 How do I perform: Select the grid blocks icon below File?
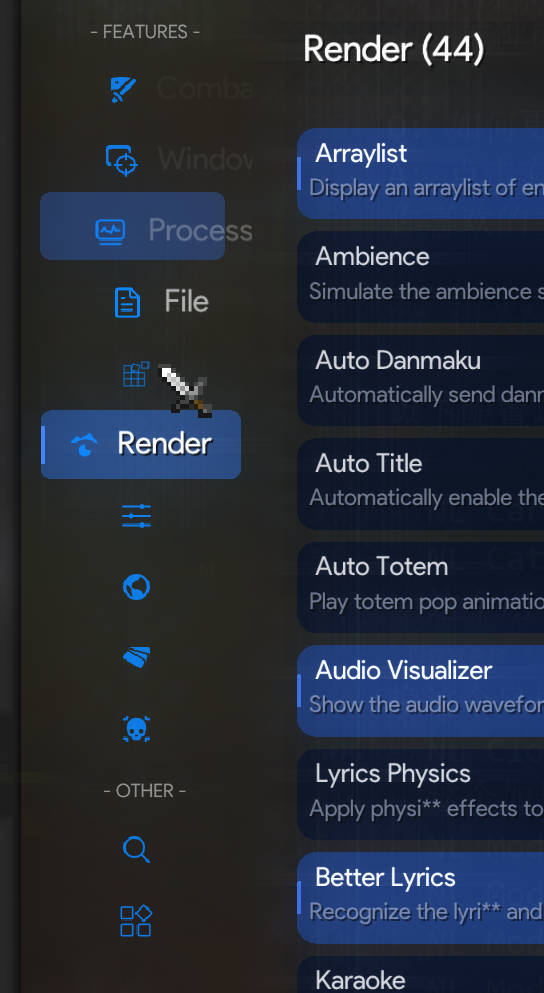pyautogui.click(x=136, y=374)
